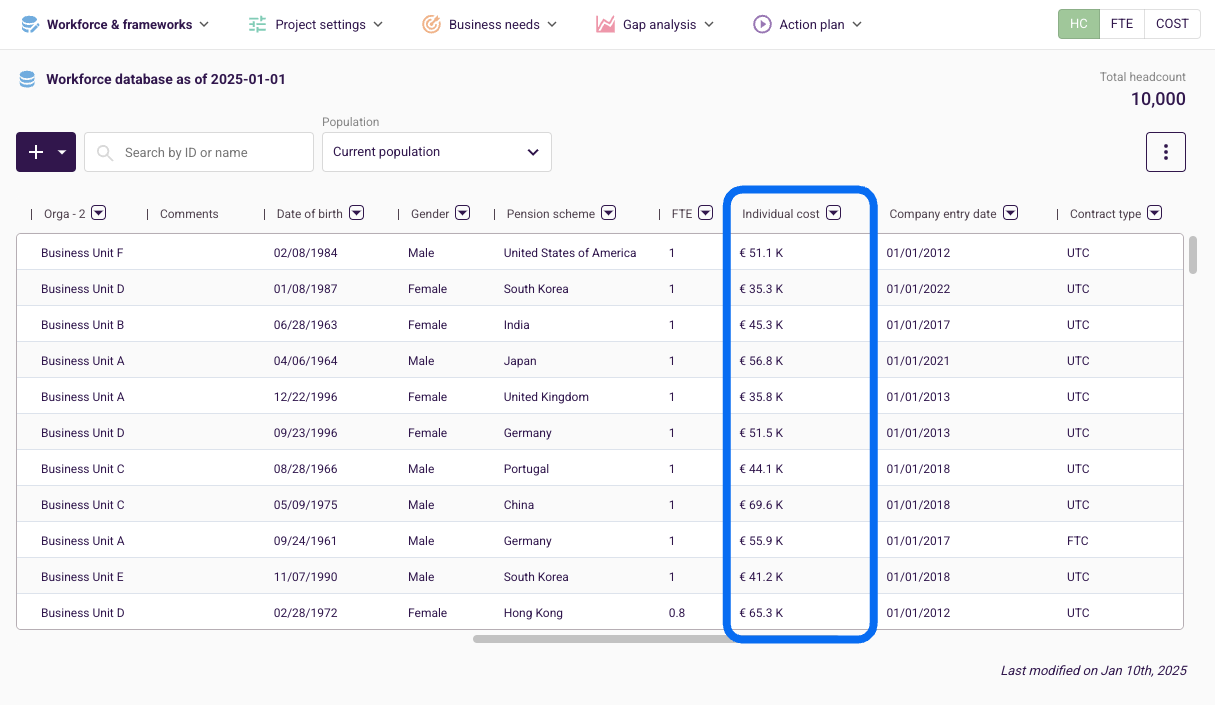This screenshot has width=1215, height=705.
Task: Click the magnifier search icon
Action: point(105,153)
